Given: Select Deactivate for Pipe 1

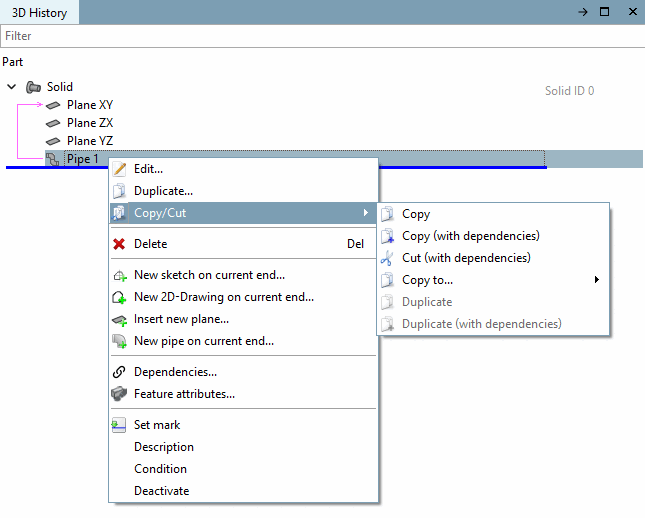Looking at the screenshot, I should coord(244,491).
